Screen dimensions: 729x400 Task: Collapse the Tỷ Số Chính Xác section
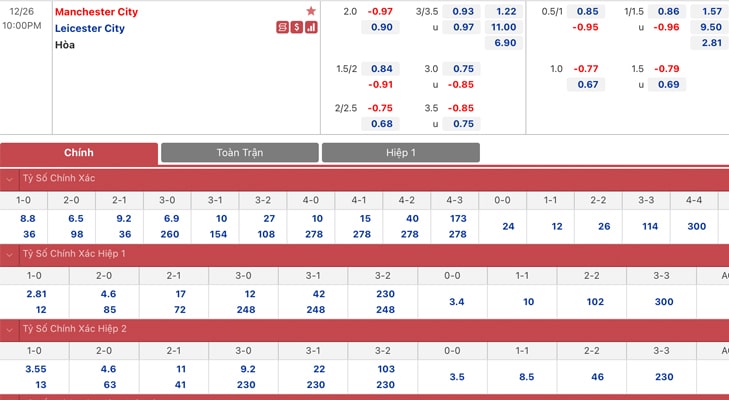(x=9, y=179)
